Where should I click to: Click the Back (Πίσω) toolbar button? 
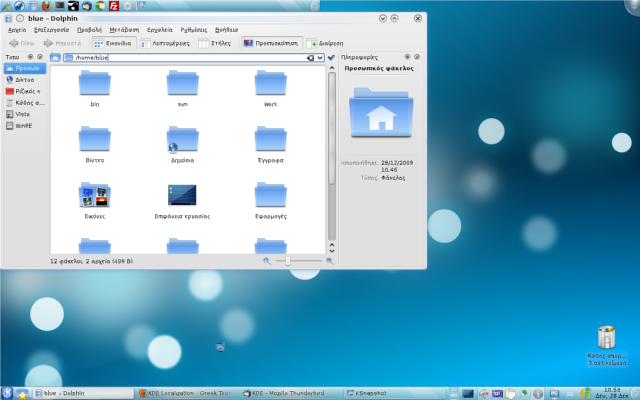tap(22, 43)
